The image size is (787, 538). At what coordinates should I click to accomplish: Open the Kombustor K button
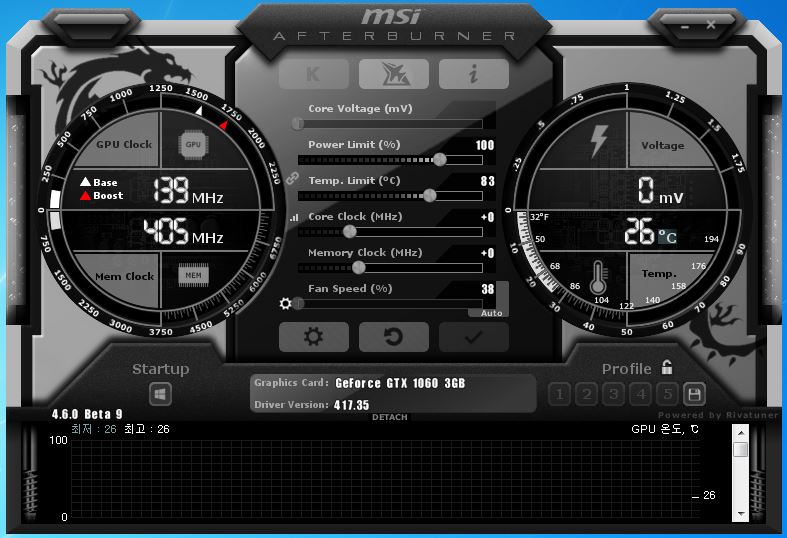point(314,74)
